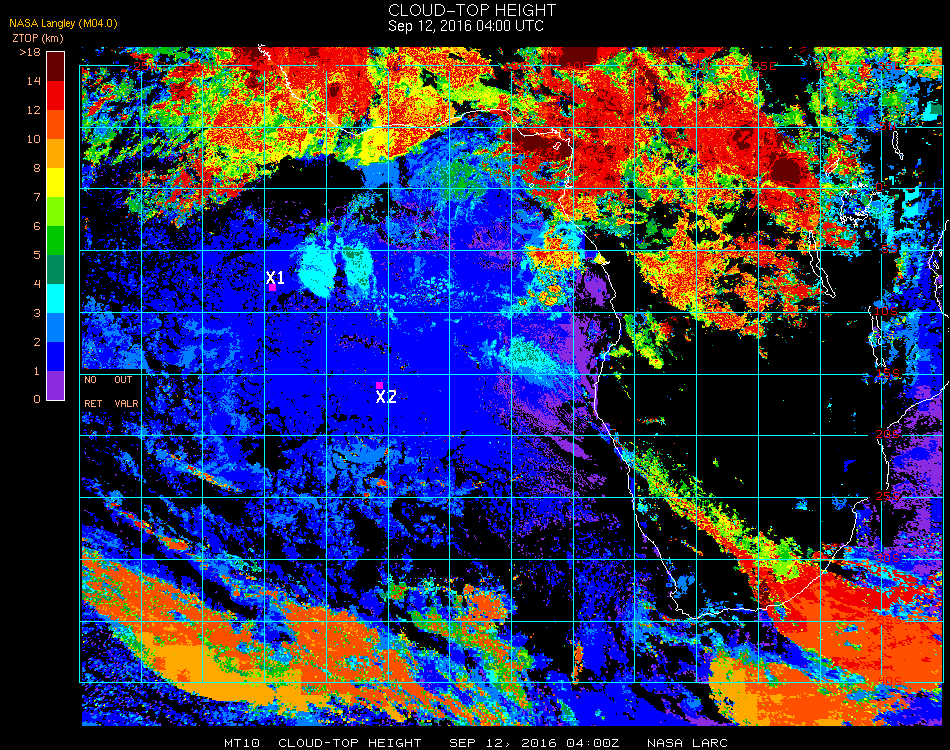Click the 4 legend scale label
The height and width of the screenshot is (750, 950).
click(36, 284)
